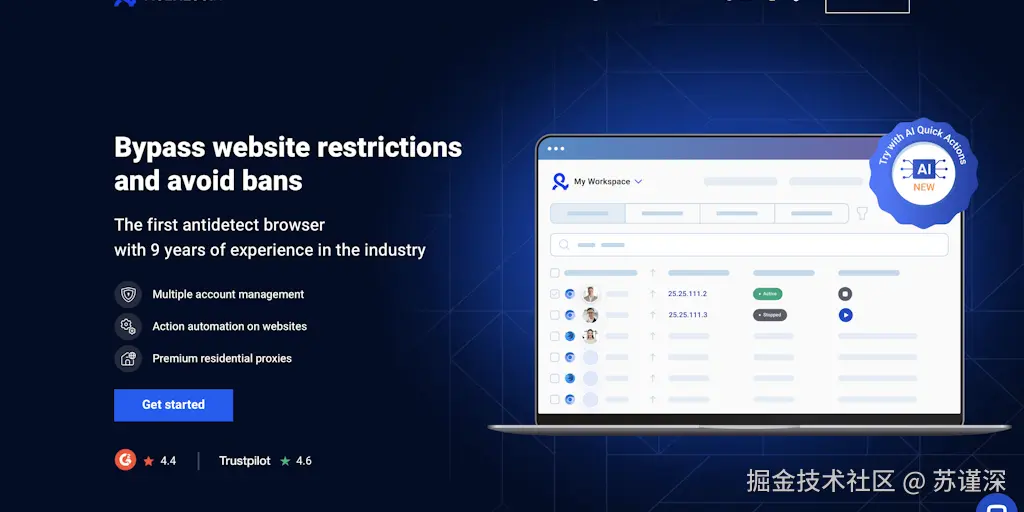Toggle checkbox for the 25.25.111.3 row

(x=554, y=315)
